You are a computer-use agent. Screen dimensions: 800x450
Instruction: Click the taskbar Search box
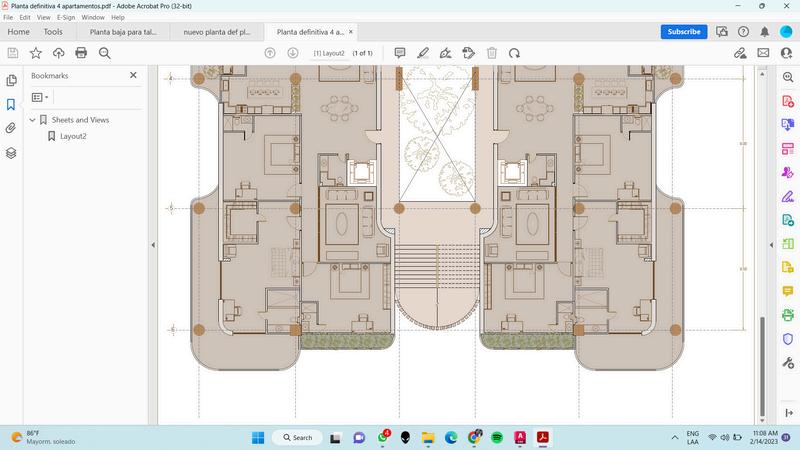click(x=297, y=438)
